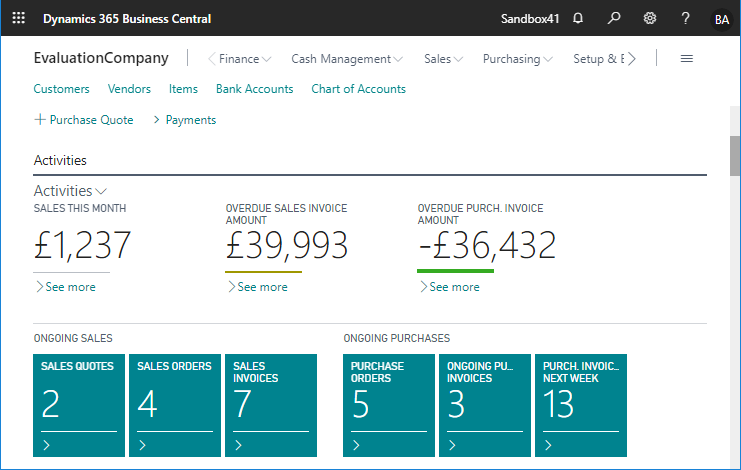Open the Sales Quotes tile
This screenshot has width=741, height=470.
(x=78, y=405)
